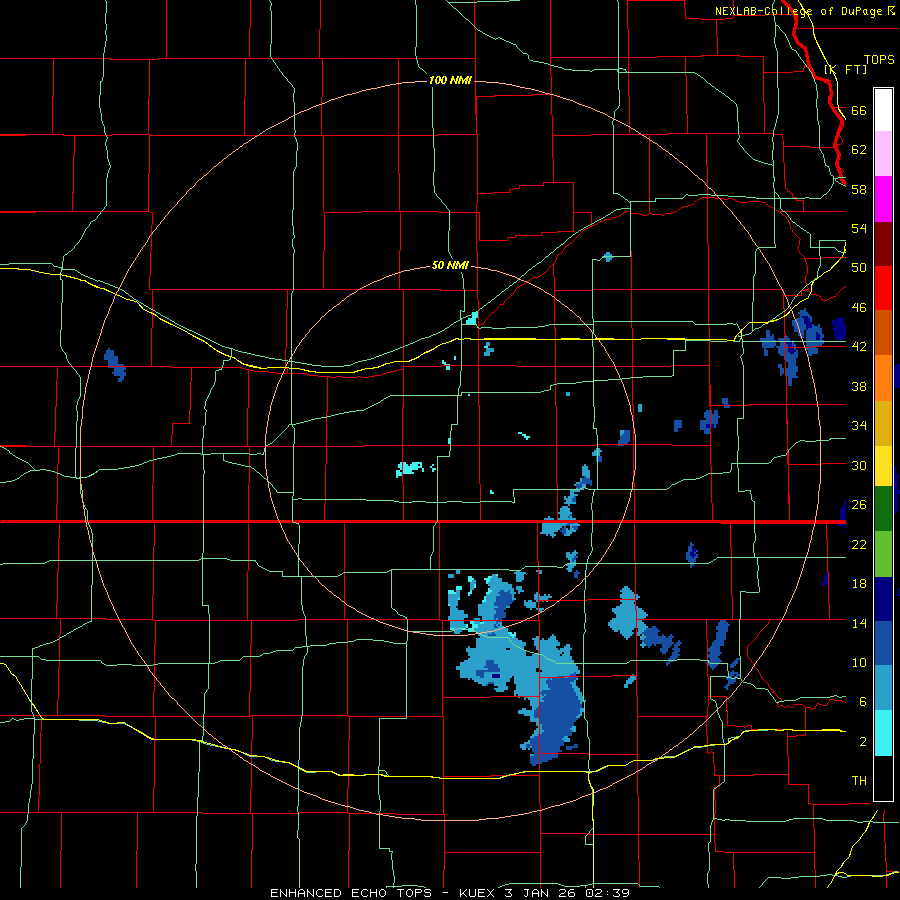The width and height of the screenshot is (900, 900).
Task: Pick the dark green legend swatch
Action: (x=883, y=509)
